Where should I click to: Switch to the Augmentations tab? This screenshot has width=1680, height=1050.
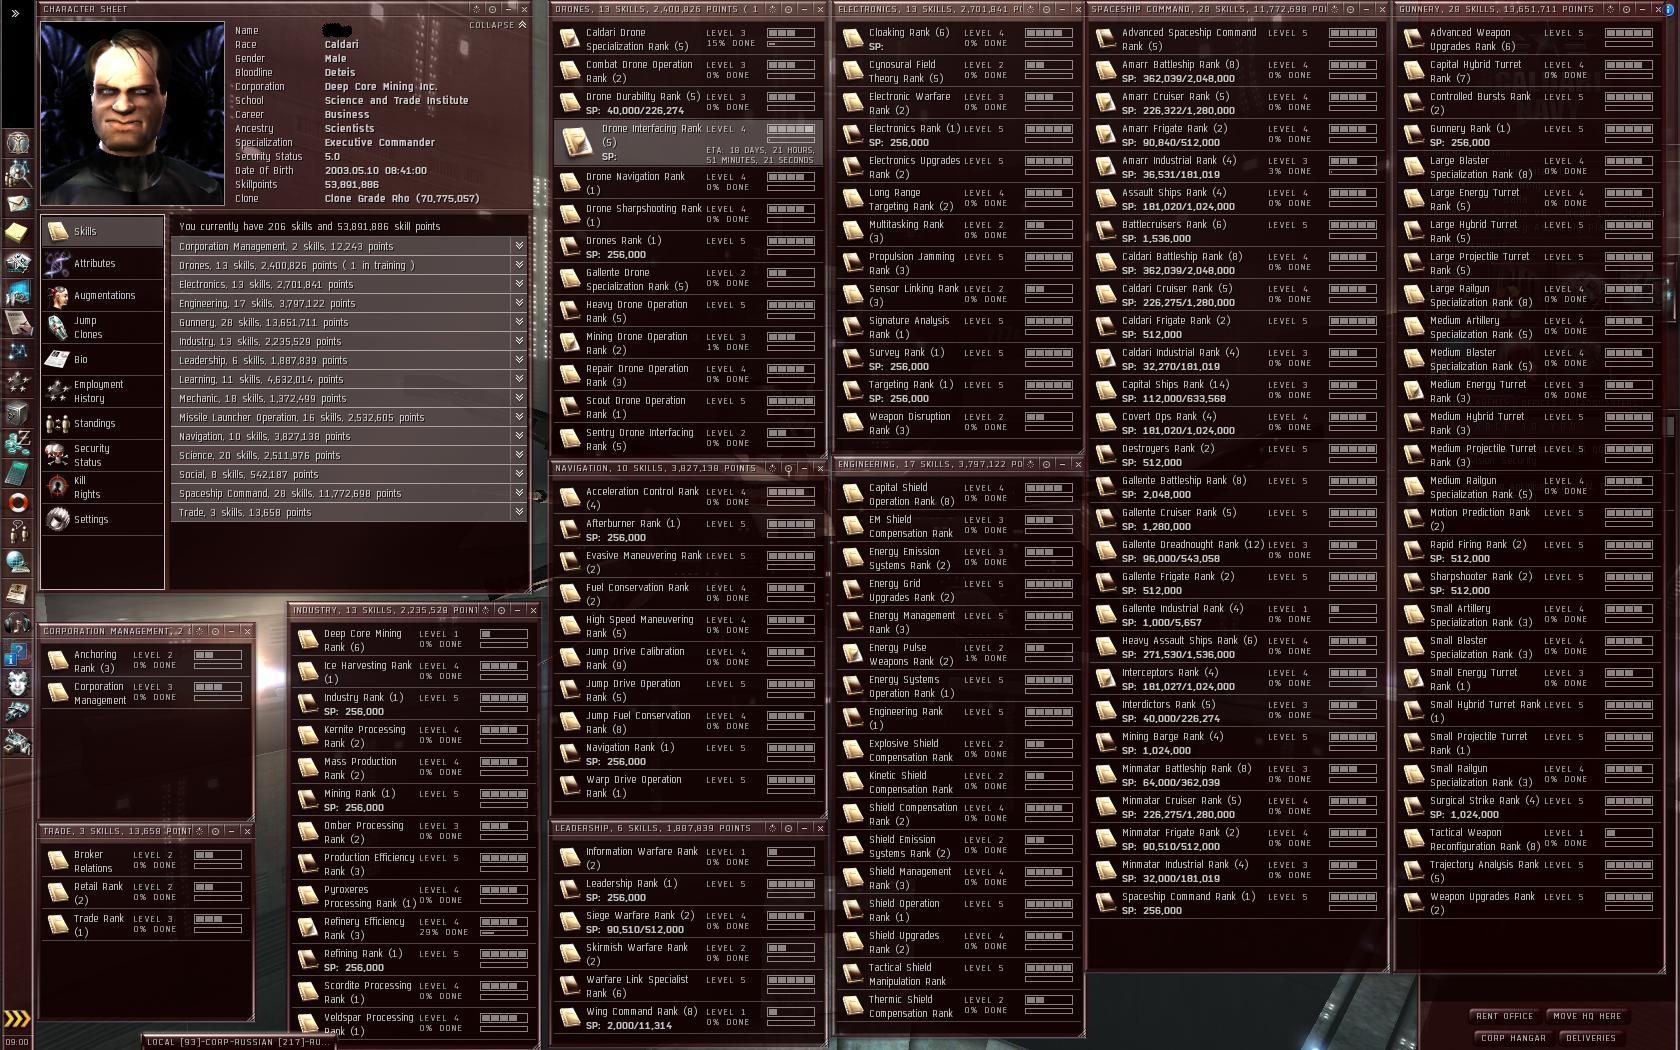point(103,295)
